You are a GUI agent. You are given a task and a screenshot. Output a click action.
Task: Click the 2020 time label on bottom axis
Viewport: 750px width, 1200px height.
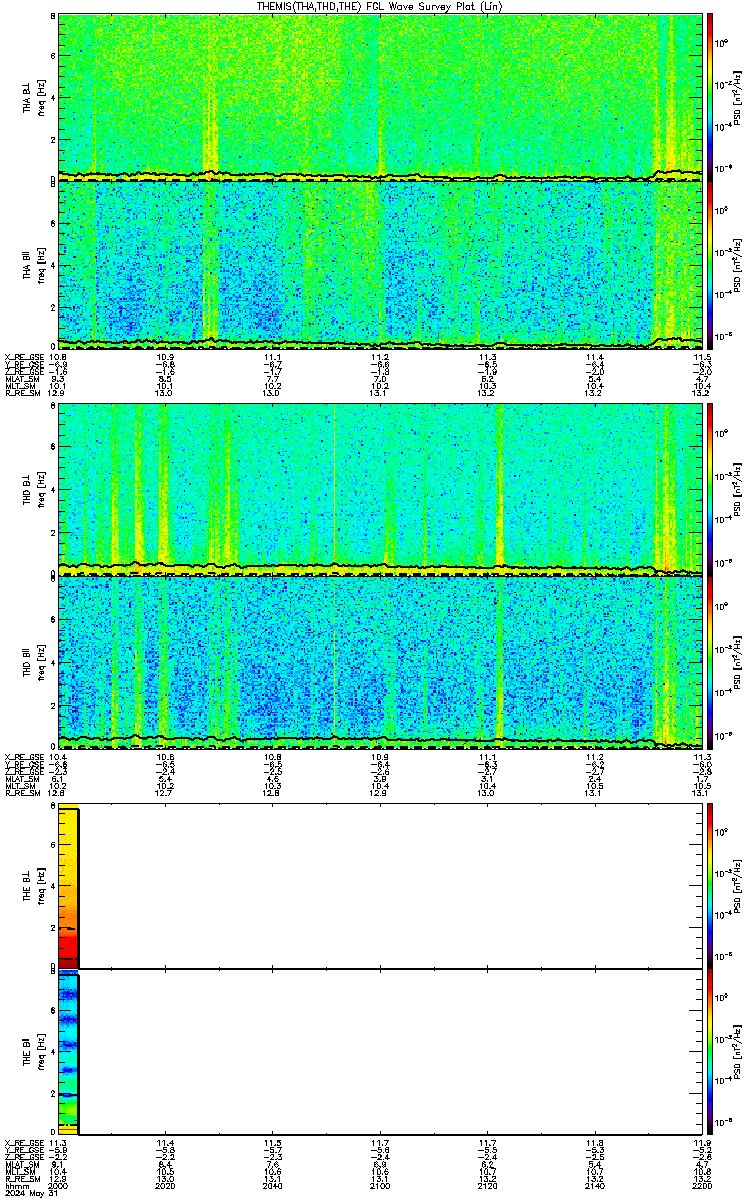coord(165,1185)
